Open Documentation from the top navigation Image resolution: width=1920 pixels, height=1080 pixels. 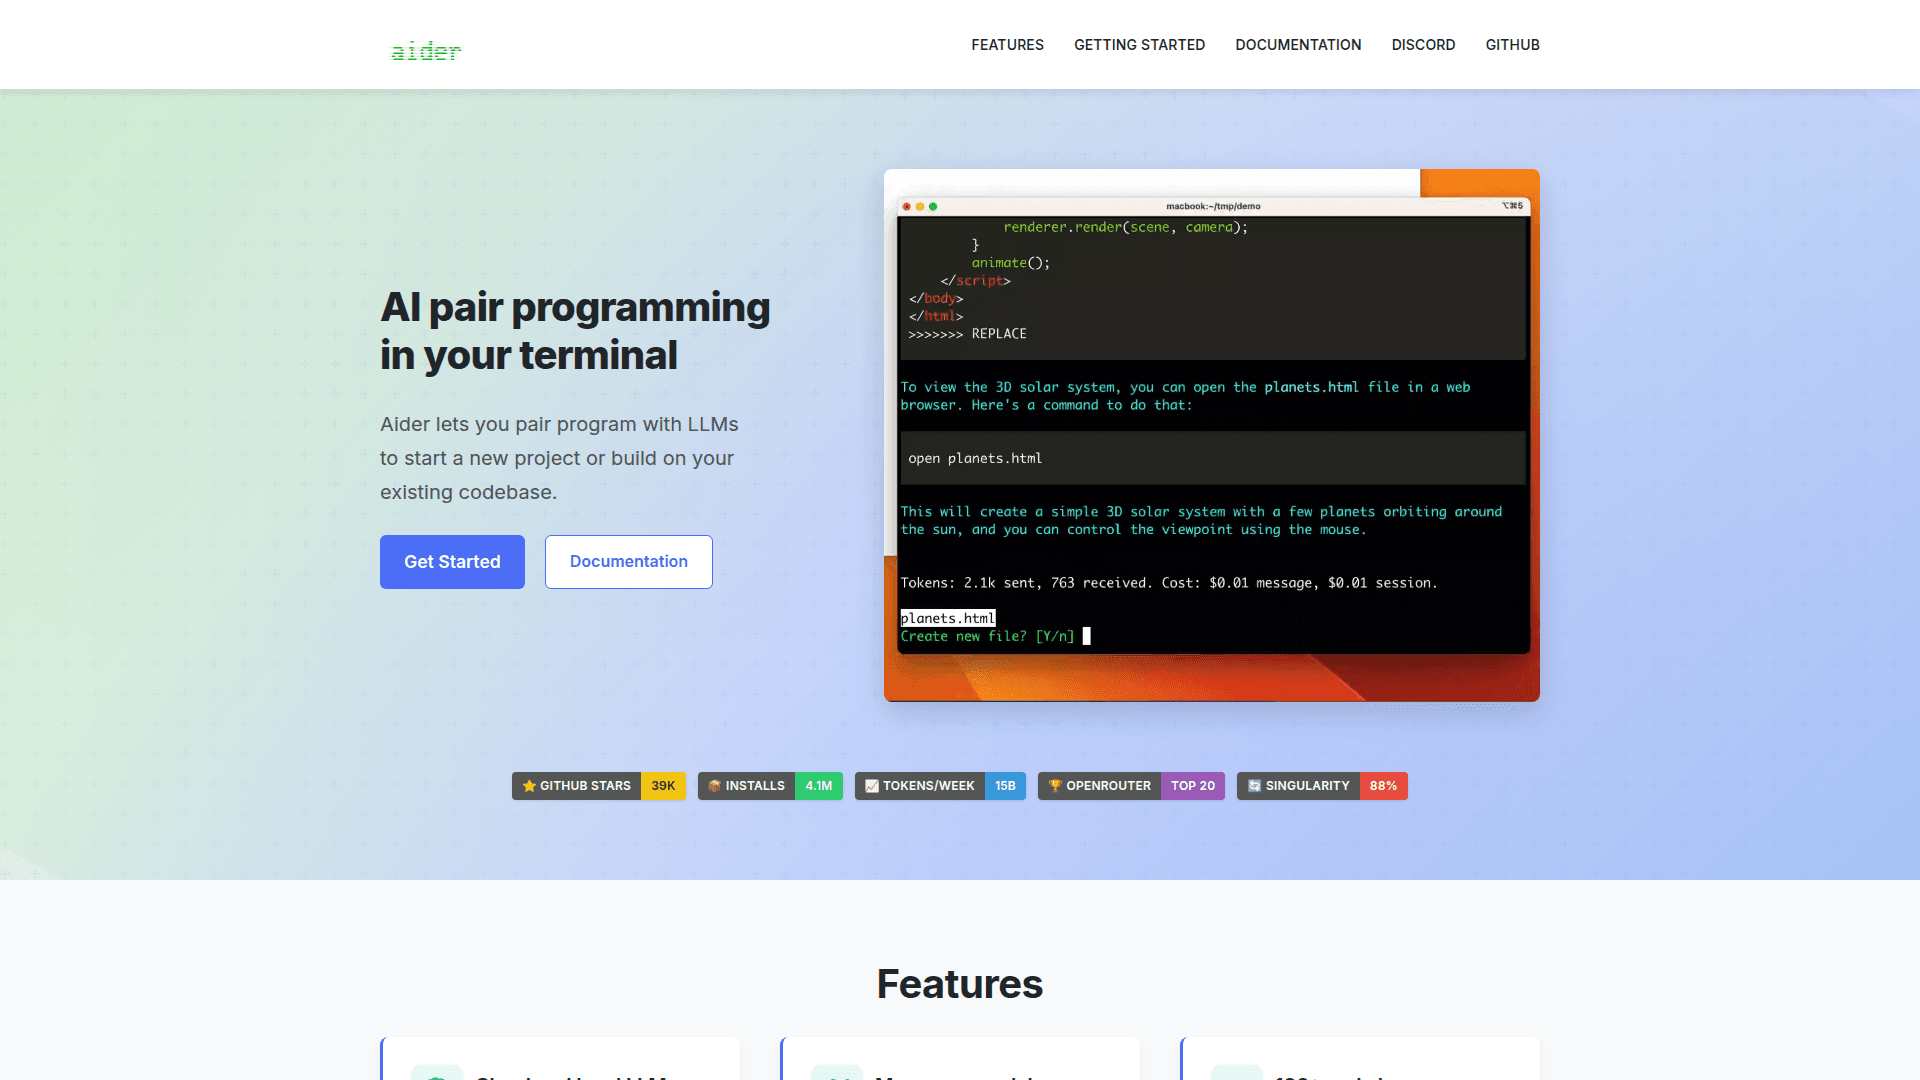(1298, 45)
